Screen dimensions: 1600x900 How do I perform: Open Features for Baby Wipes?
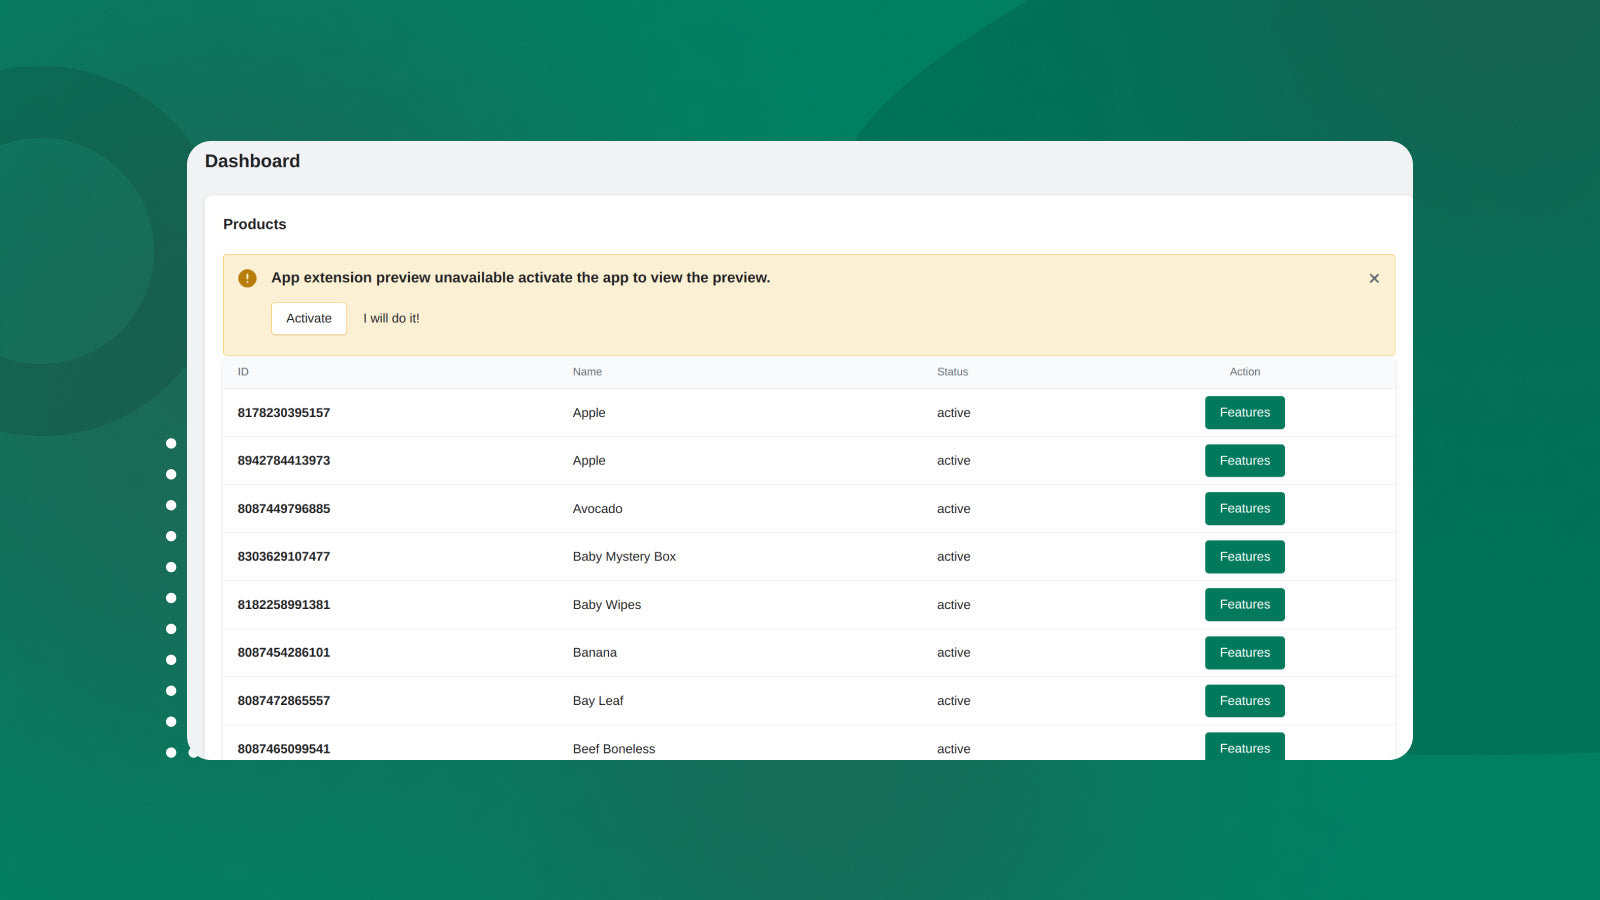(x=1244, y=604)
